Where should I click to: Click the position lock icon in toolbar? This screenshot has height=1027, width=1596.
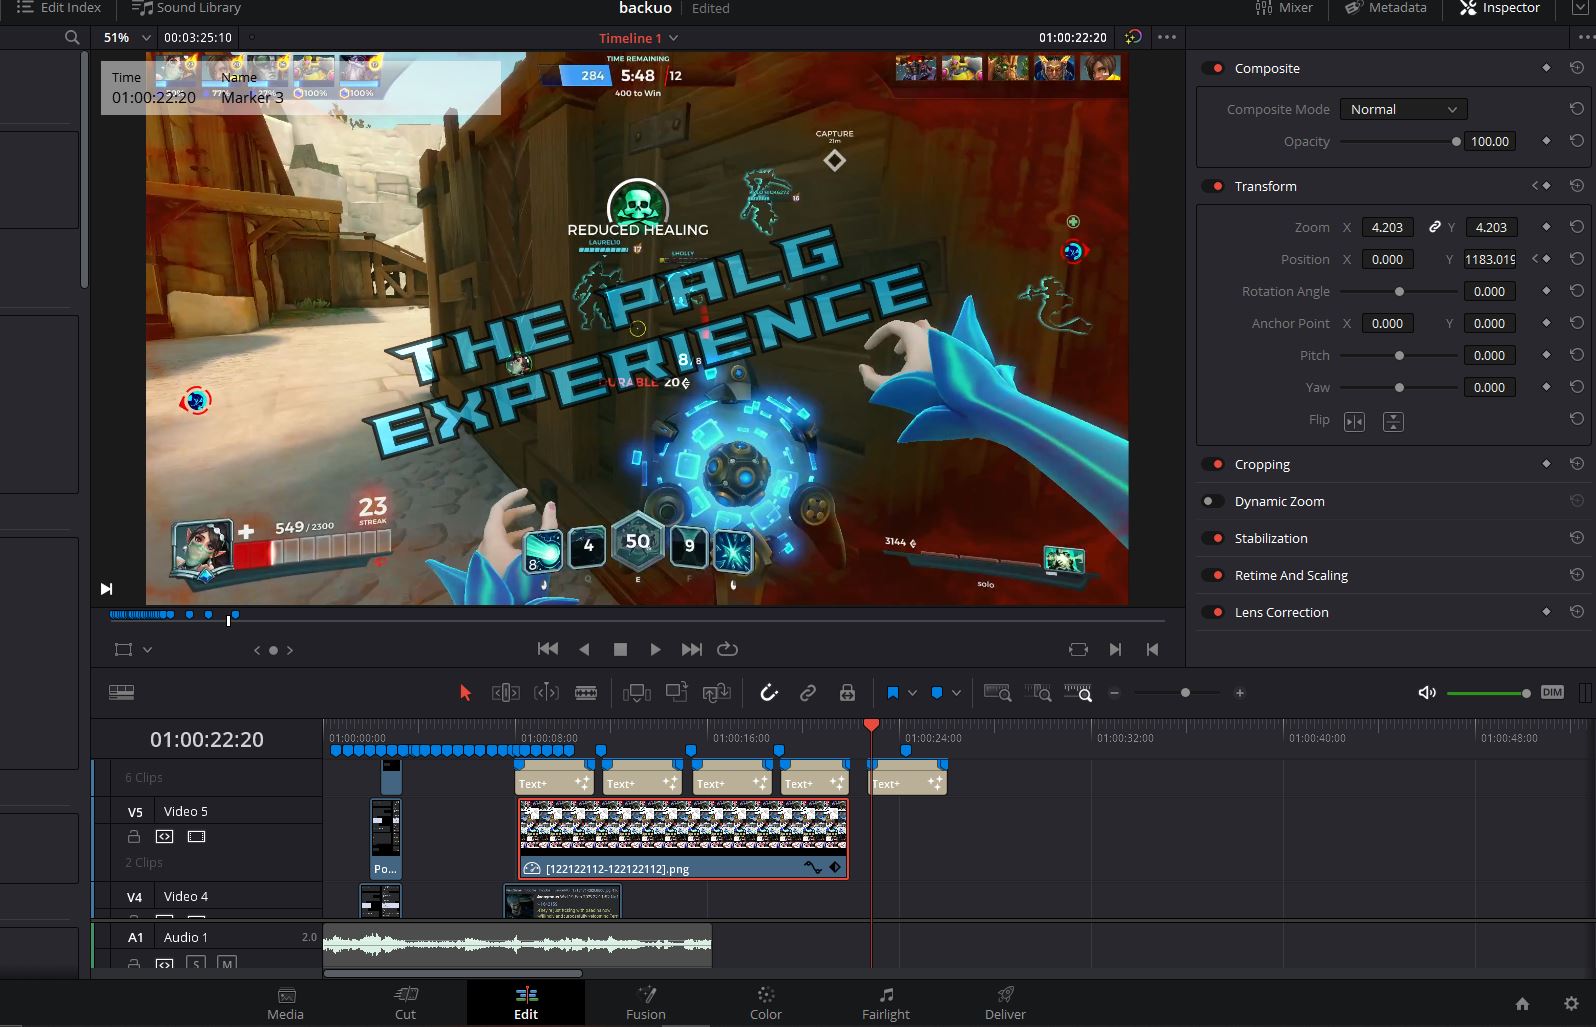[847, 693]
